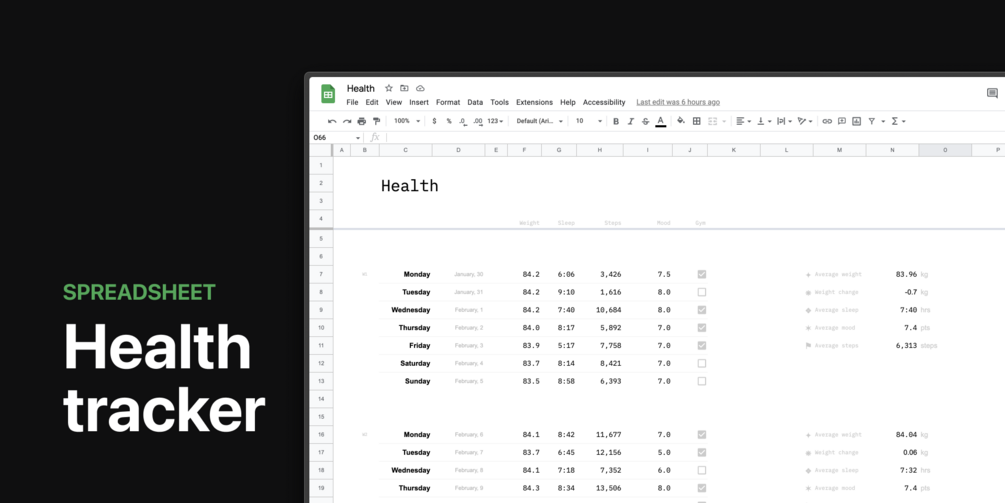Open the Tools menu
The height and width of the screenshot is (503, 1005).
[499, 103]
